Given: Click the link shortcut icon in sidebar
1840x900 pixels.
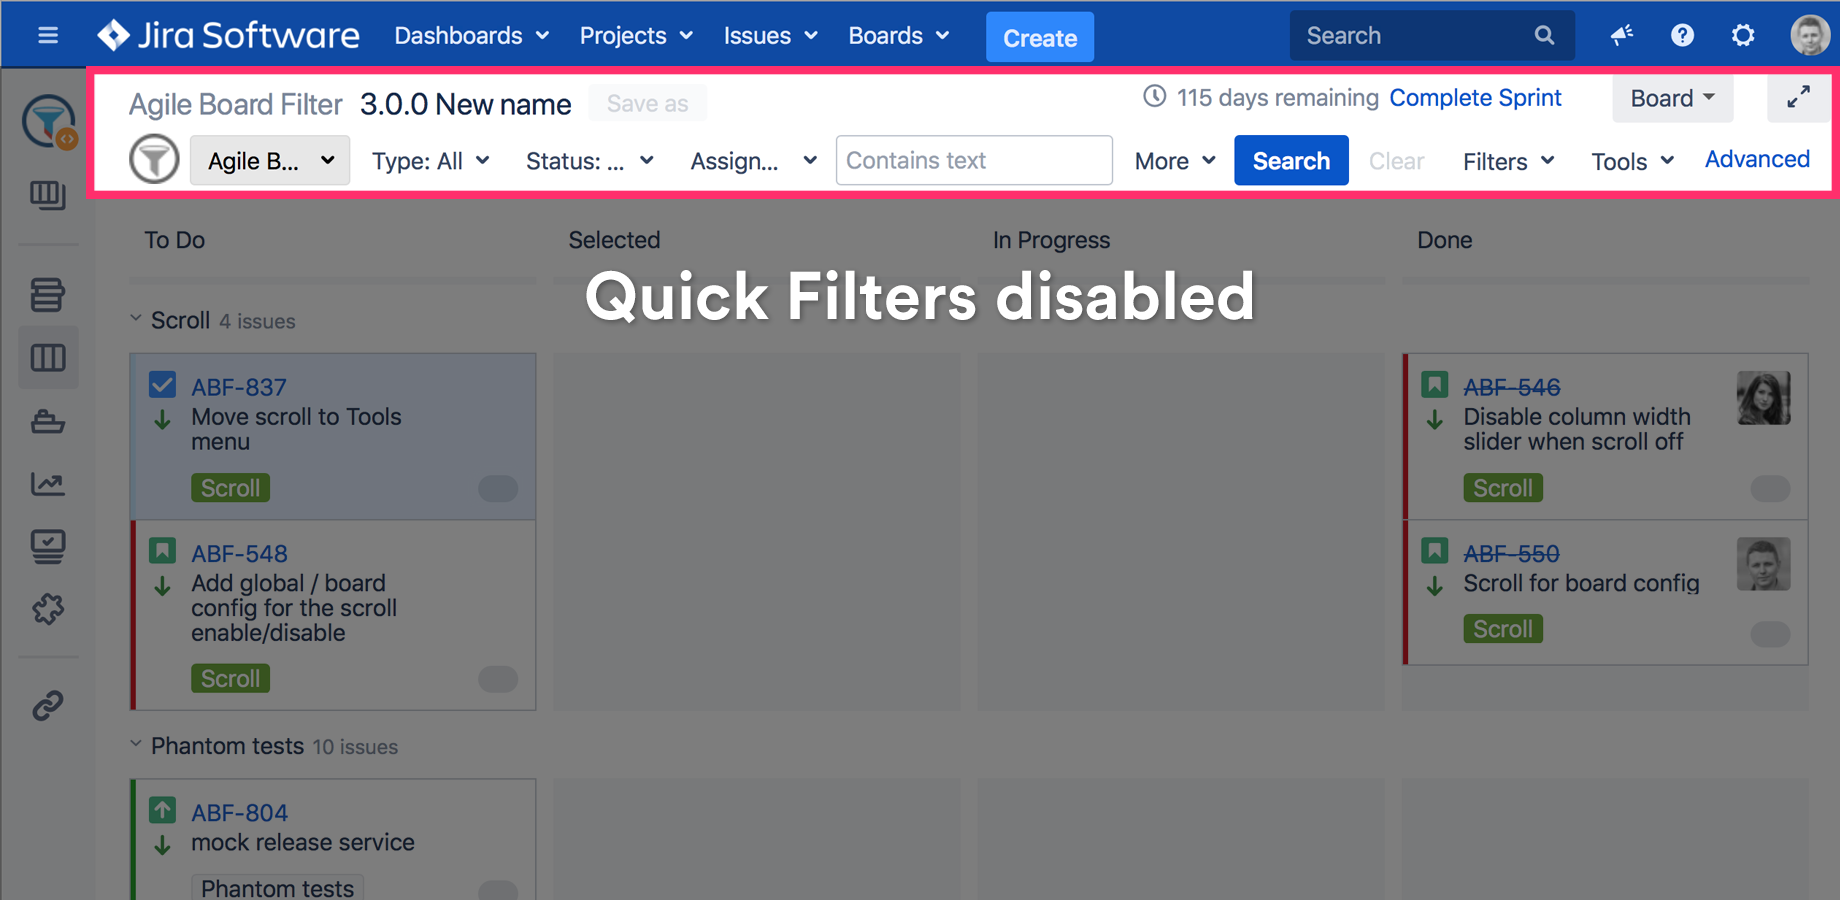Looking at the screenshot, I should [47, 706].
